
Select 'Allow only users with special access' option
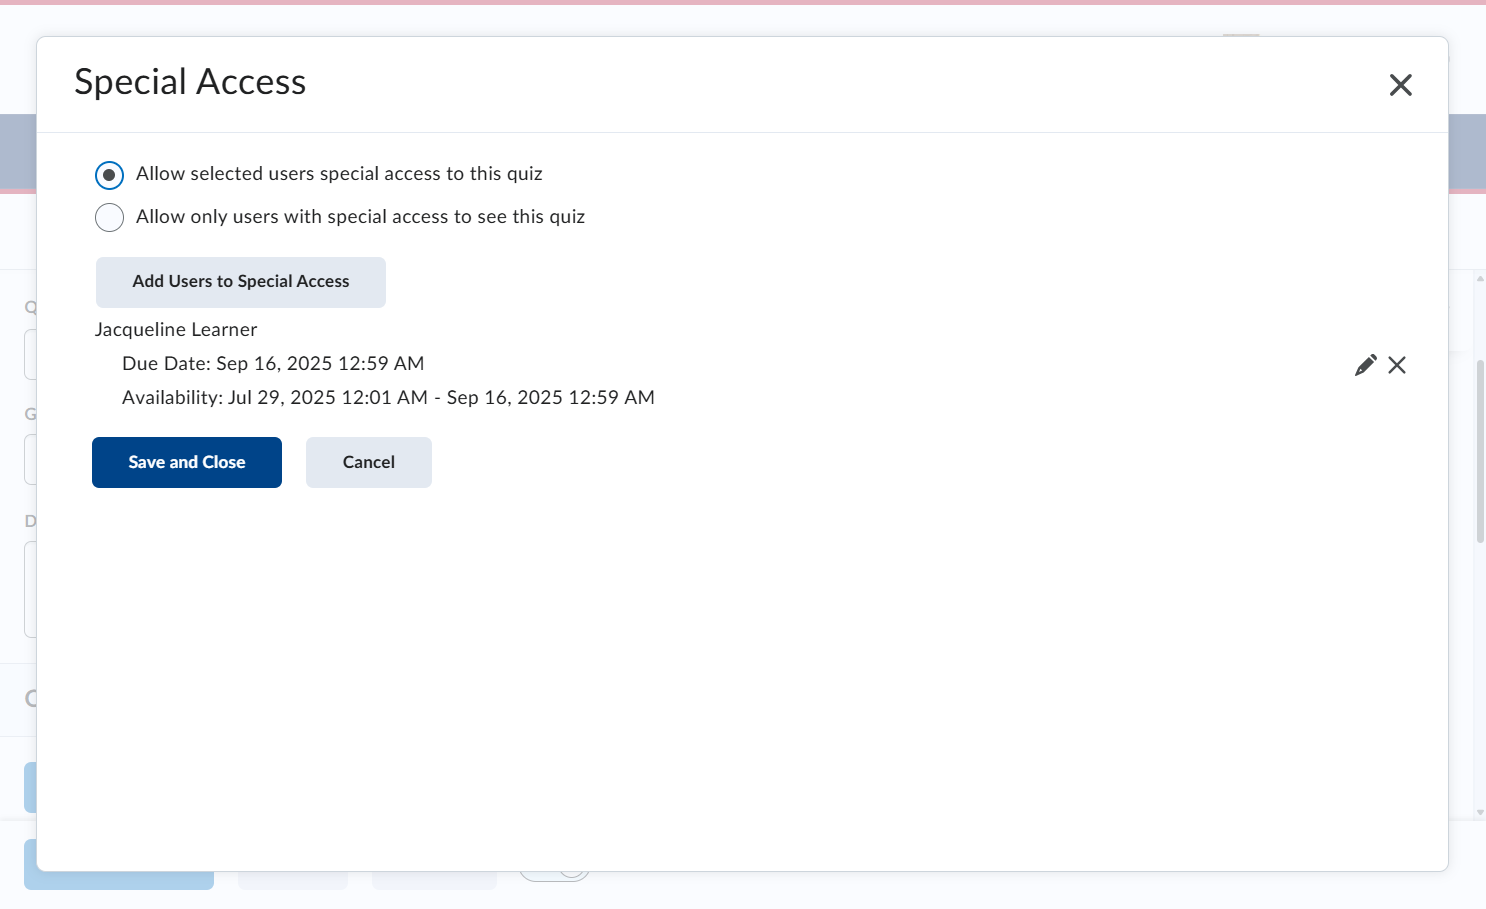click(109, 217)
